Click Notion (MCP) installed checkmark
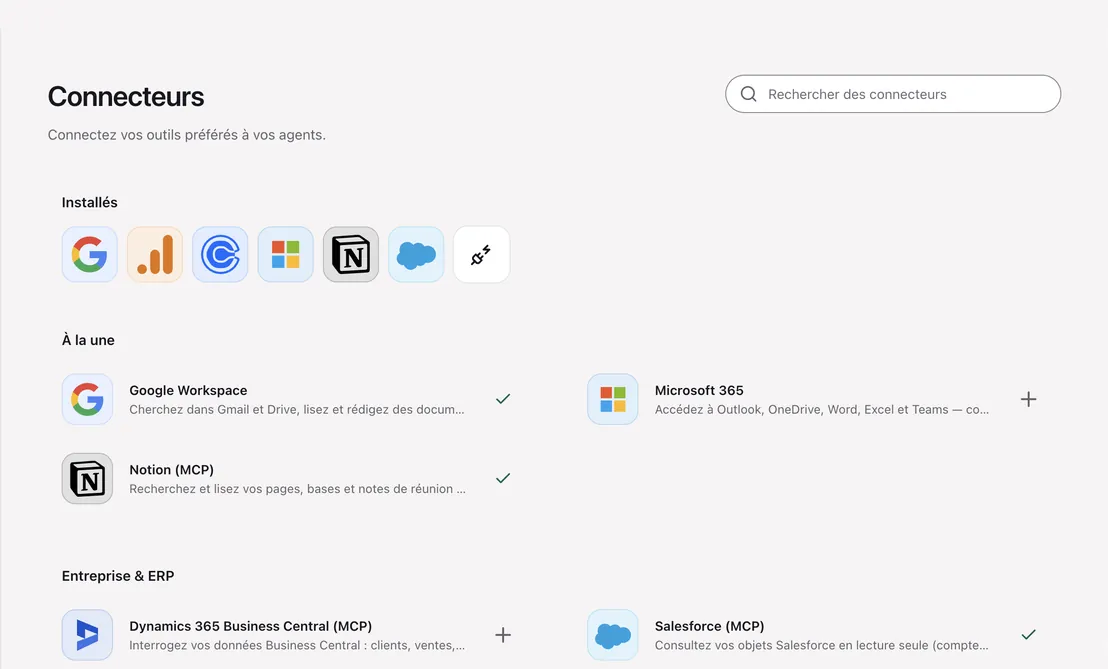1108x669 pixels. tap(503, 478)
